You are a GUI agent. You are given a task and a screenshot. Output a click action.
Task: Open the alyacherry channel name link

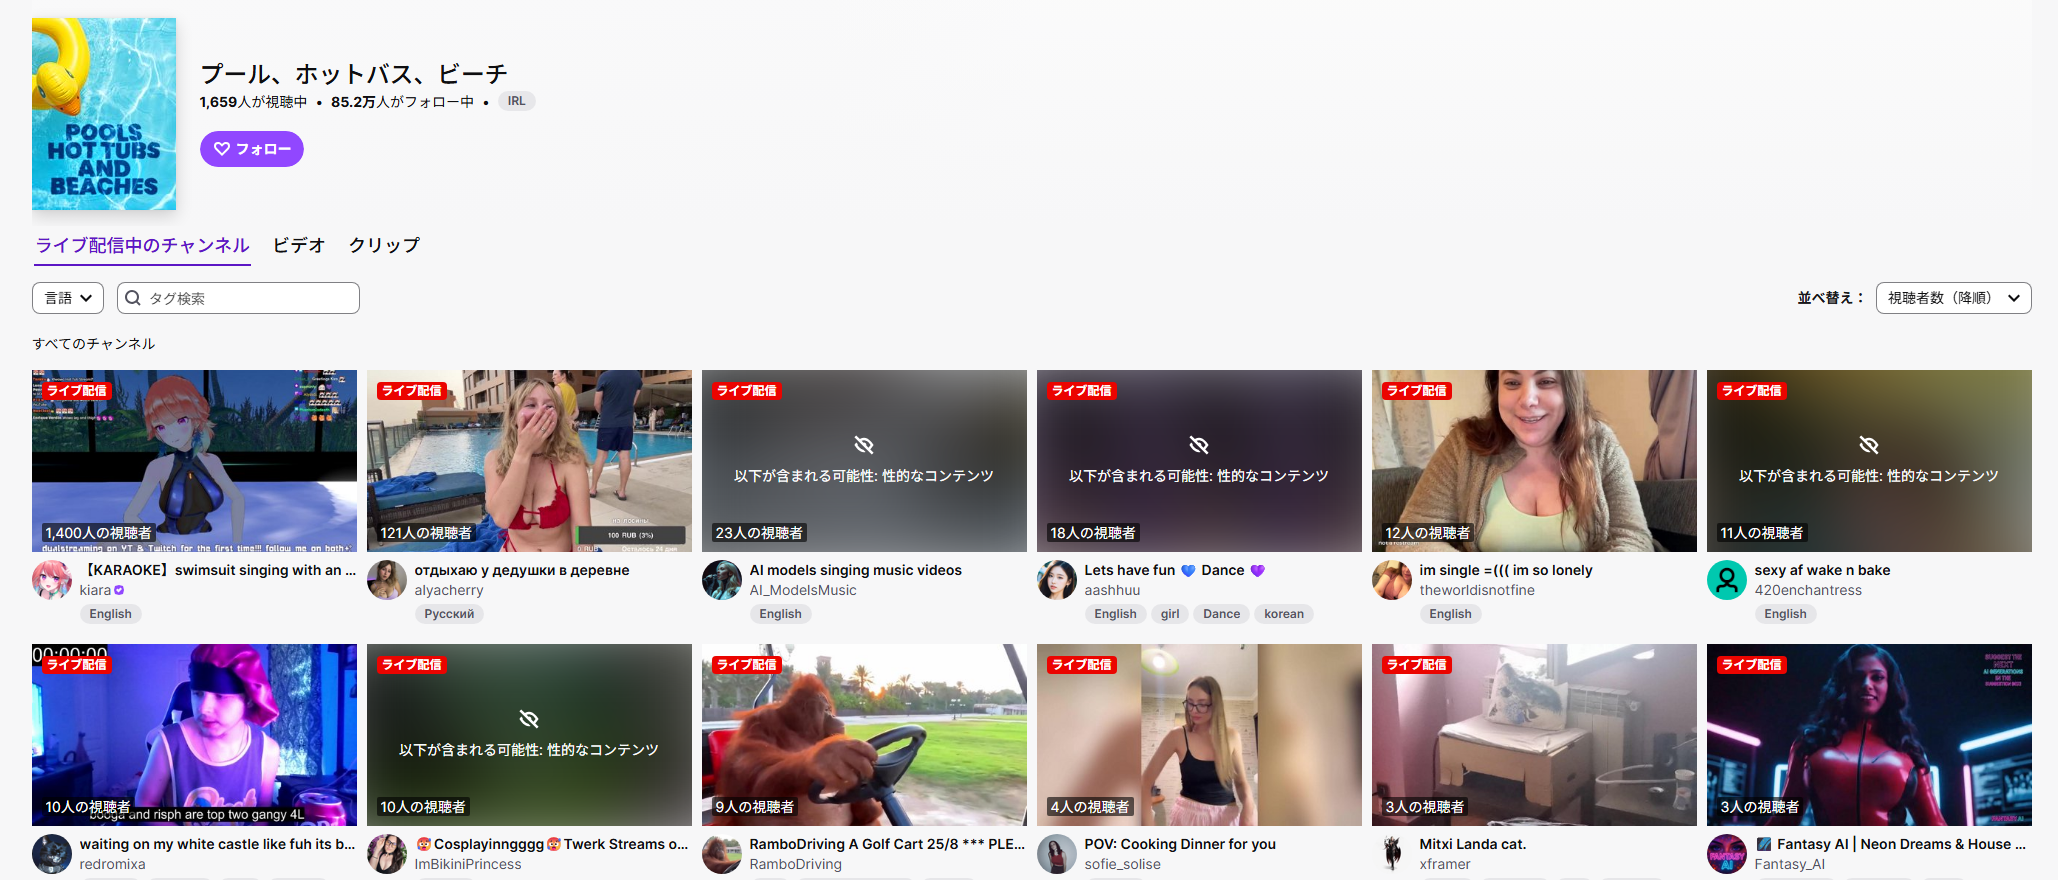449,591
